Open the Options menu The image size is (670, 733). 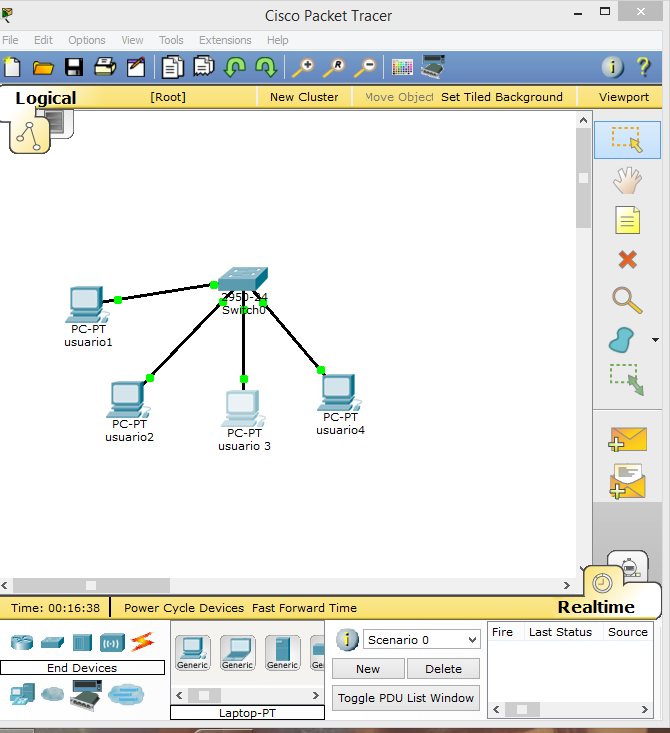(x=87, y=40)
